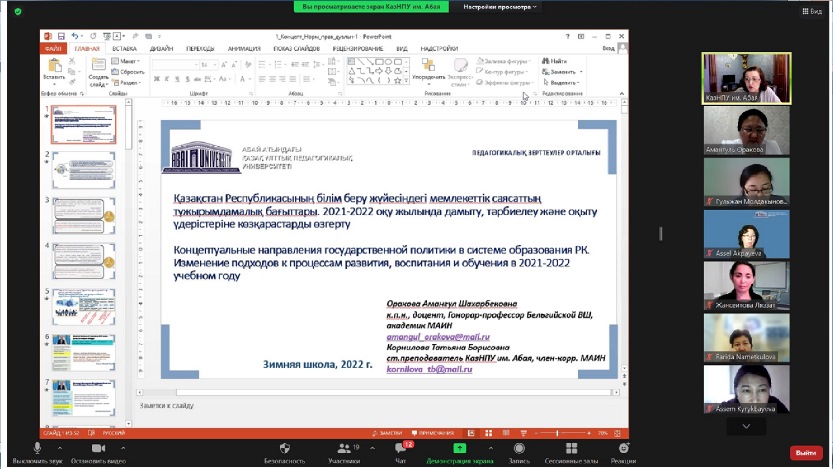Switch to the ВСТАВКА ribbon tab

click(x=125, y=48)
